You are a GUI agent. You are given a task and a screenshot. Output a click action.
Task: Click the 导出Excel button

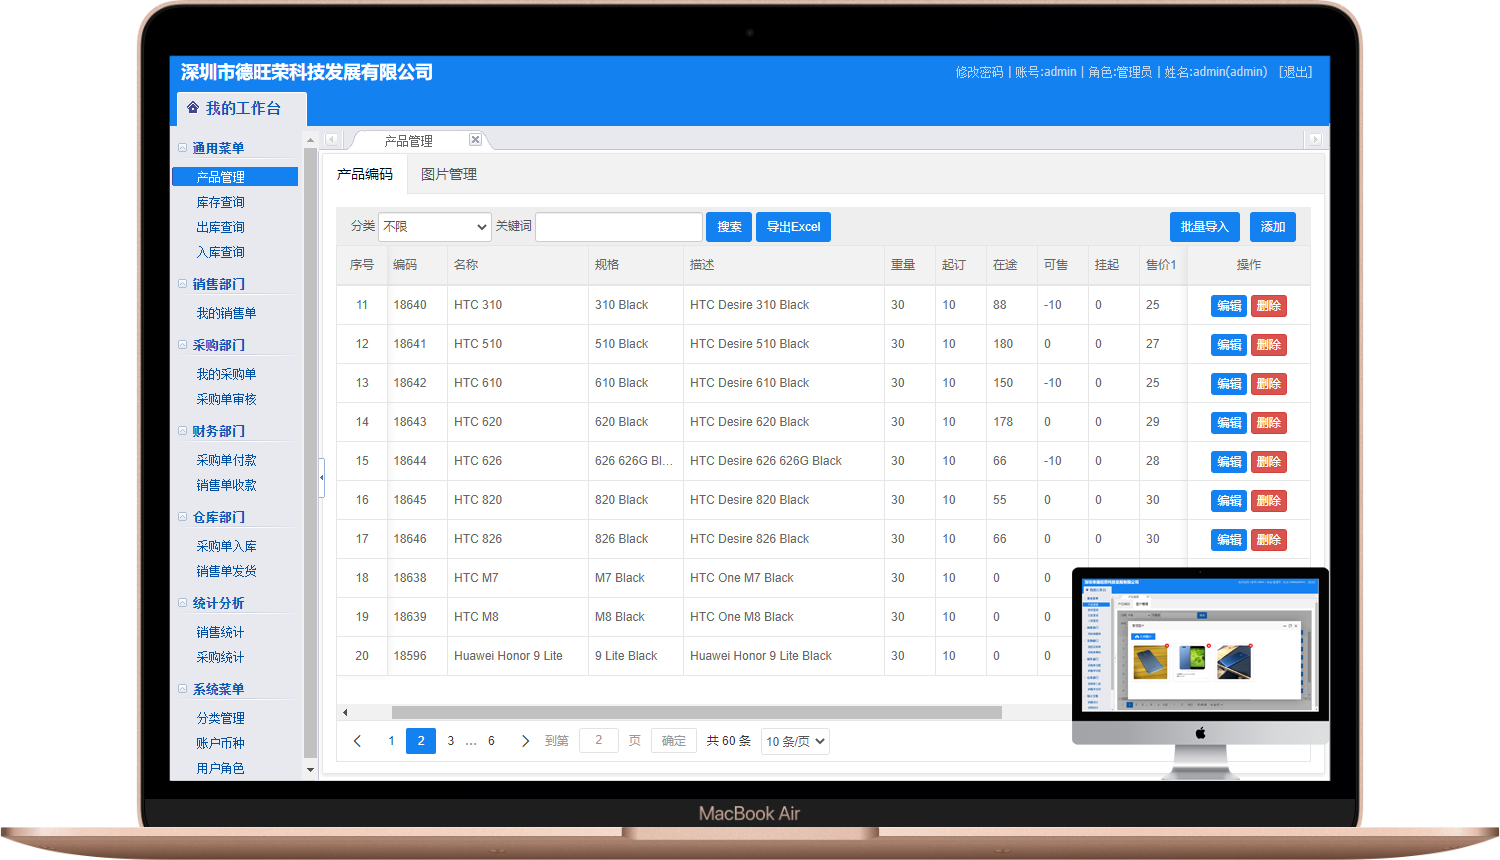[793, 227]
